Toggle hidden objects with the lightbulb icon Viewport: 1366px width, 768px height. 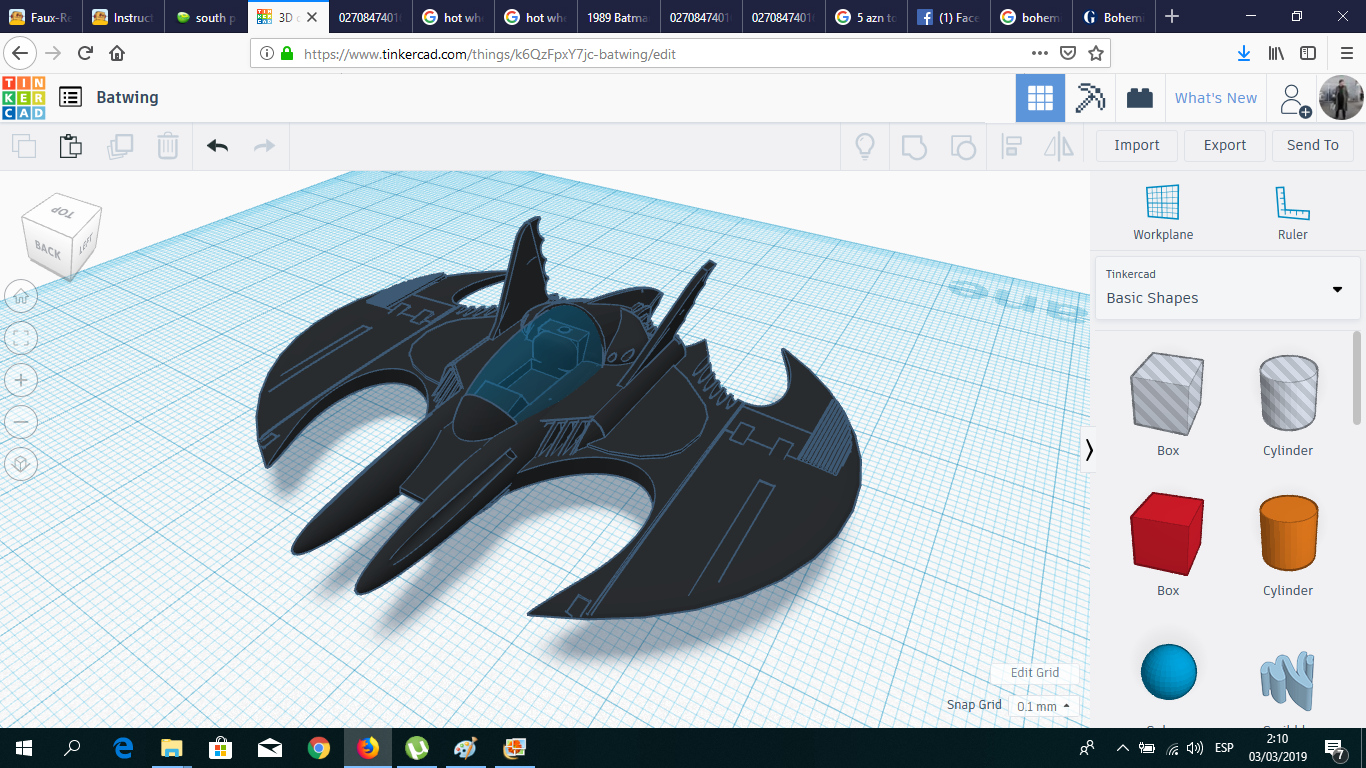pos(864,146)
